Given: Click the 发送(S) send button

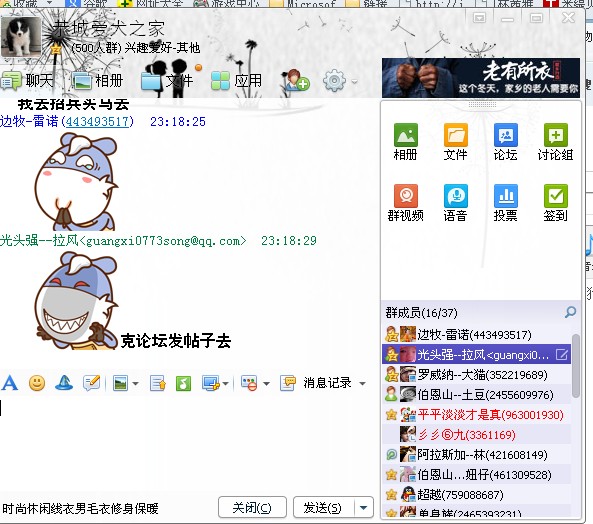Looking at the screenshot, I should [x=323, y=508].
